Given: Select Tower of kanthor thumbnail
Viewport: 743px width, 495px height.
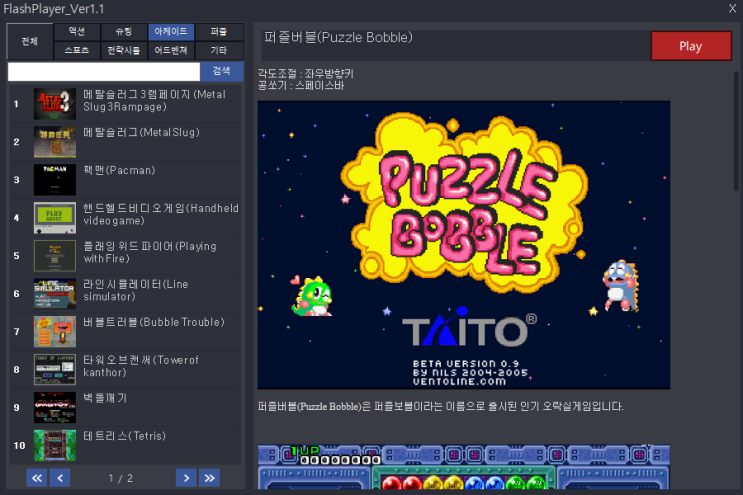Looking at the screenshot, I should point(55,369).
